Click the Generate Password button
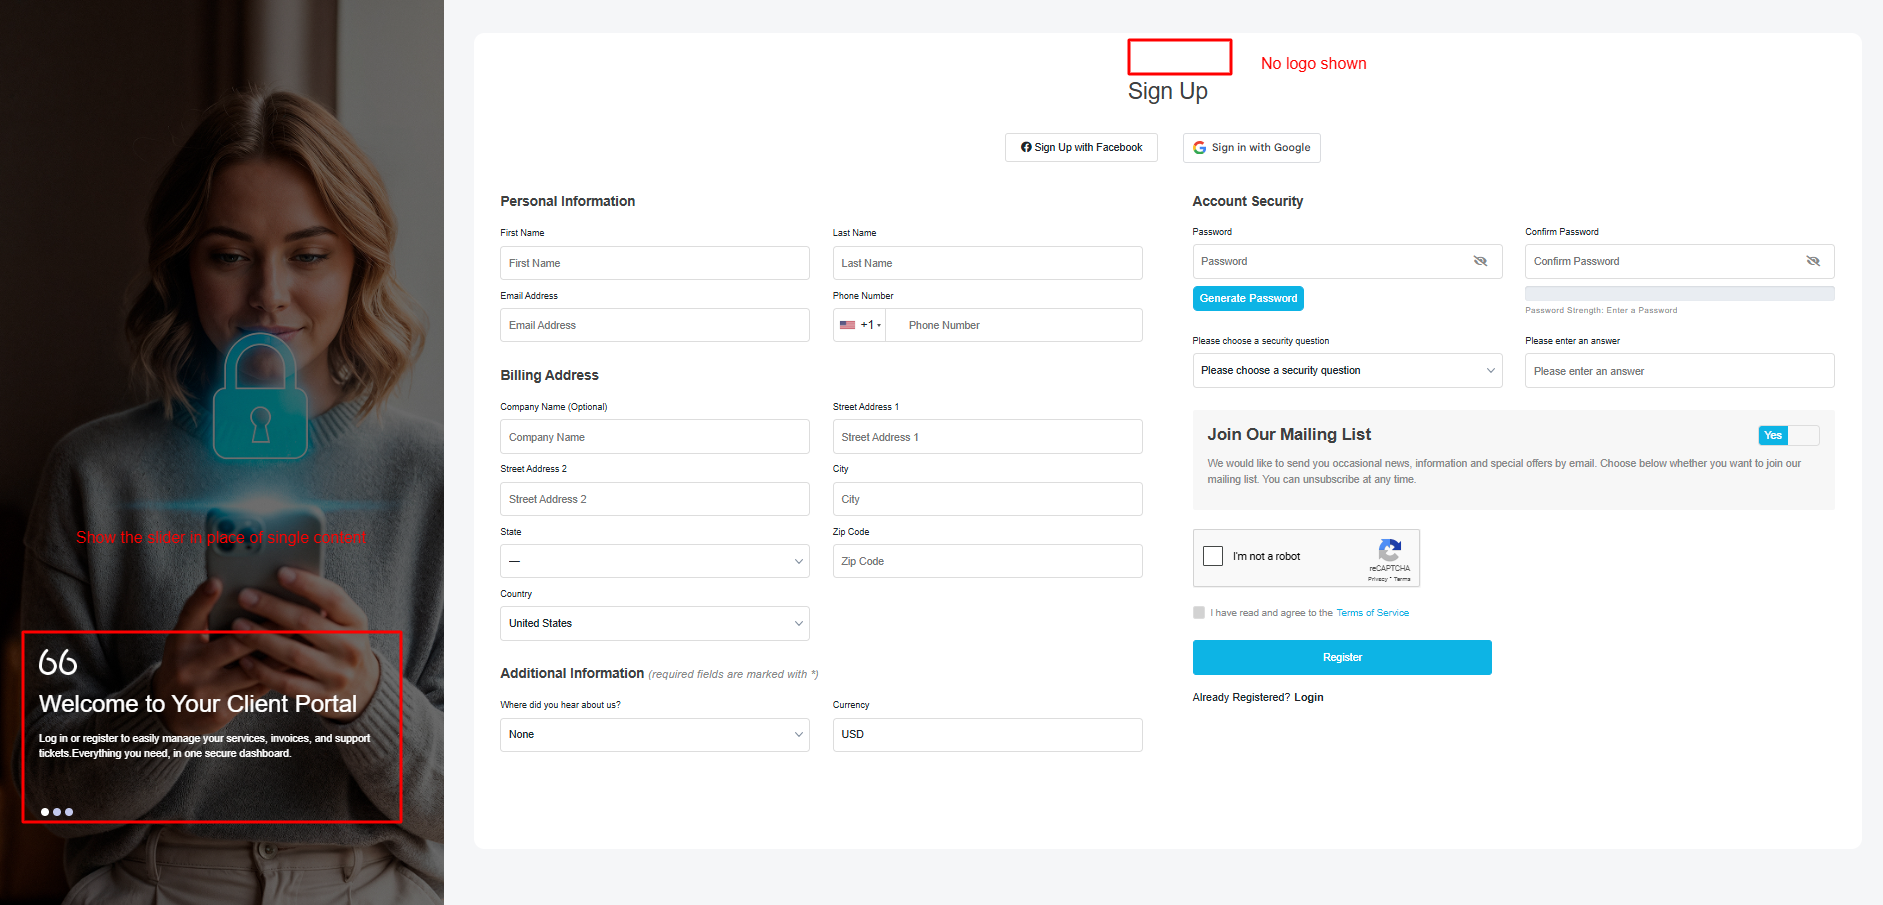This screenshot has height=905, width=1883. [x=1248, y=298]
